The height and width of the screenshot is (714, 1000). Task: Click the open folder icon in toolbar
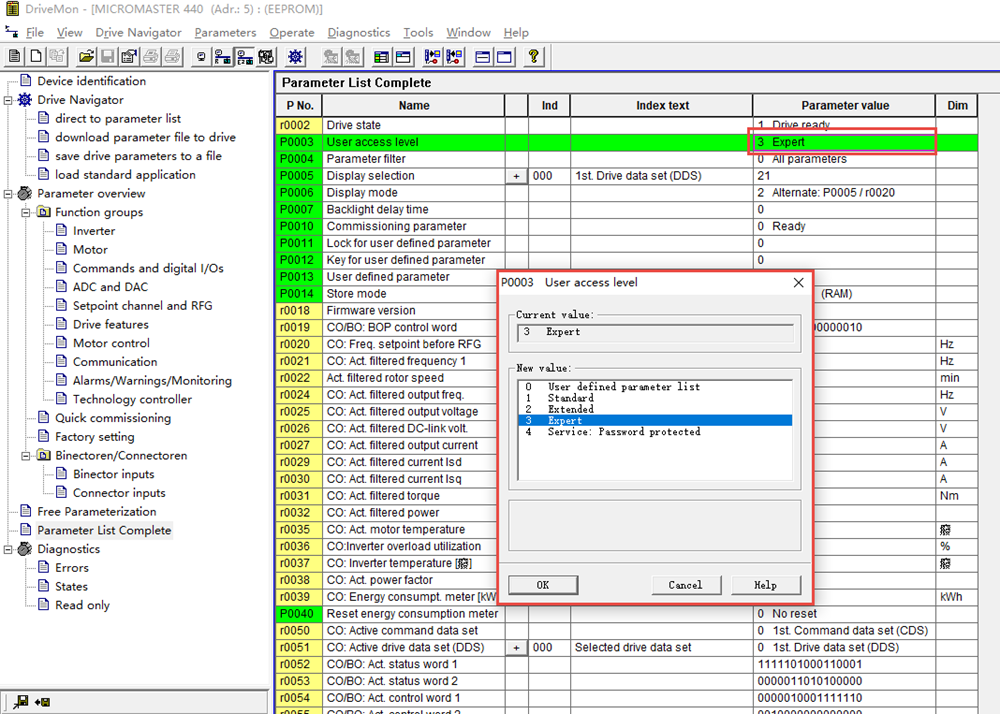pyautogui.click(x=87, y=57)
